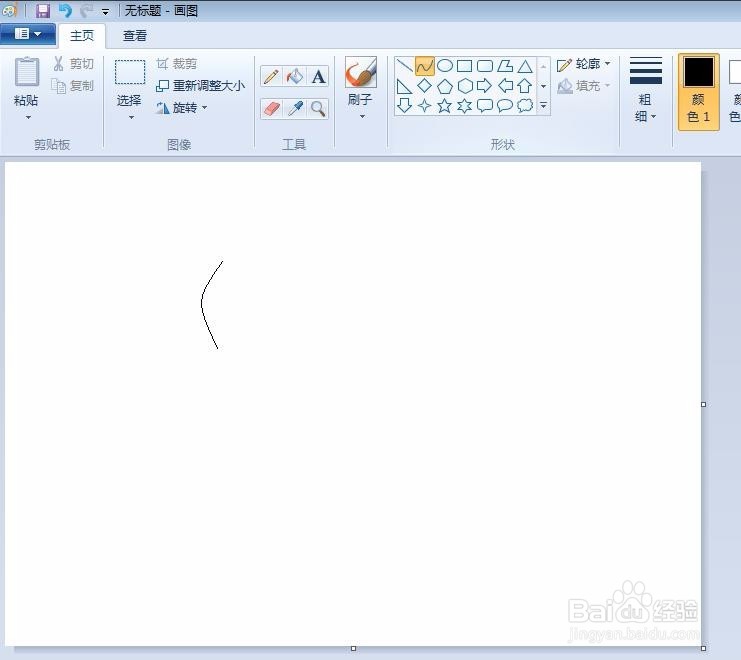The image size is (741, 660).
Task: Click the Crop (裁剪) button
Action: [x=176, y=63]
